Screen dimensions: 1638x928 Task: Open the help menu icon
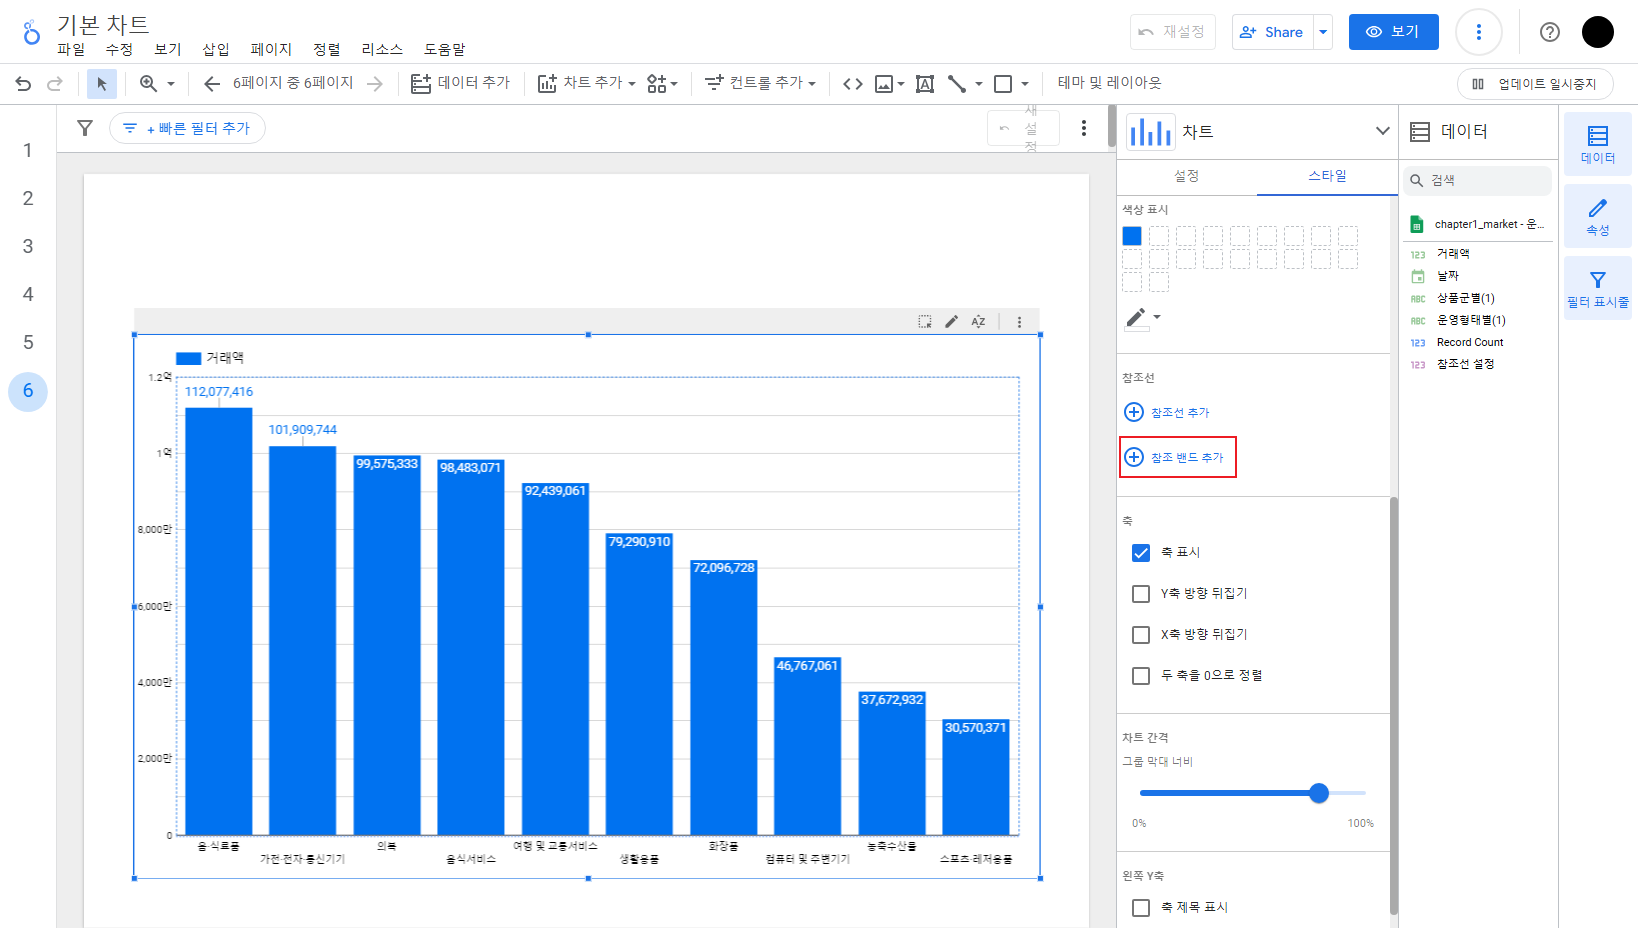pyautogui.click(x=1550, y=32)
